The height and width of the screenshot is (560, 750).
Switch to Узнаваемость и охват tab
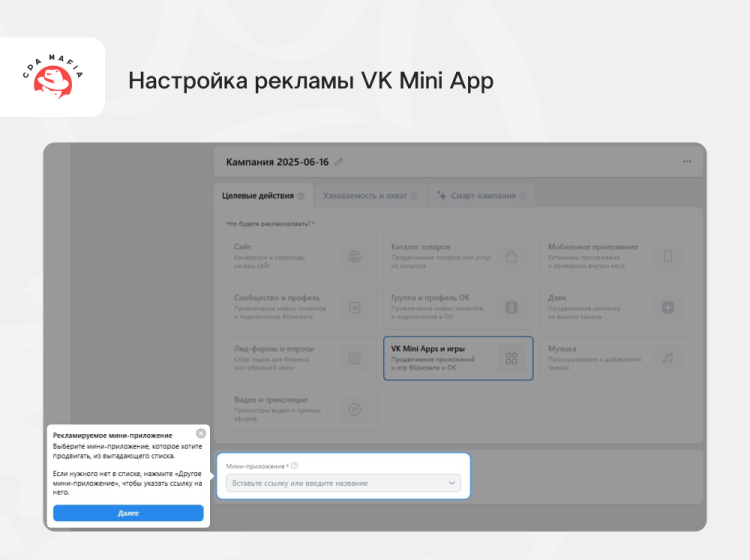point(370,196)
